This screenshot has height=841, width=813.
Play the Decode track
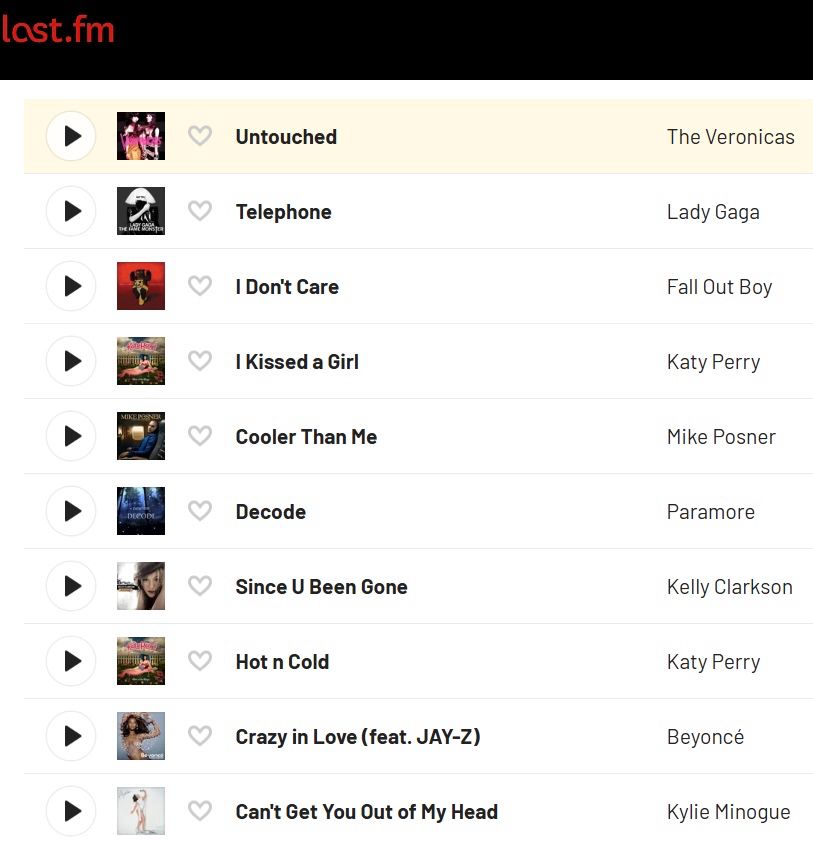tap(71, 511)
